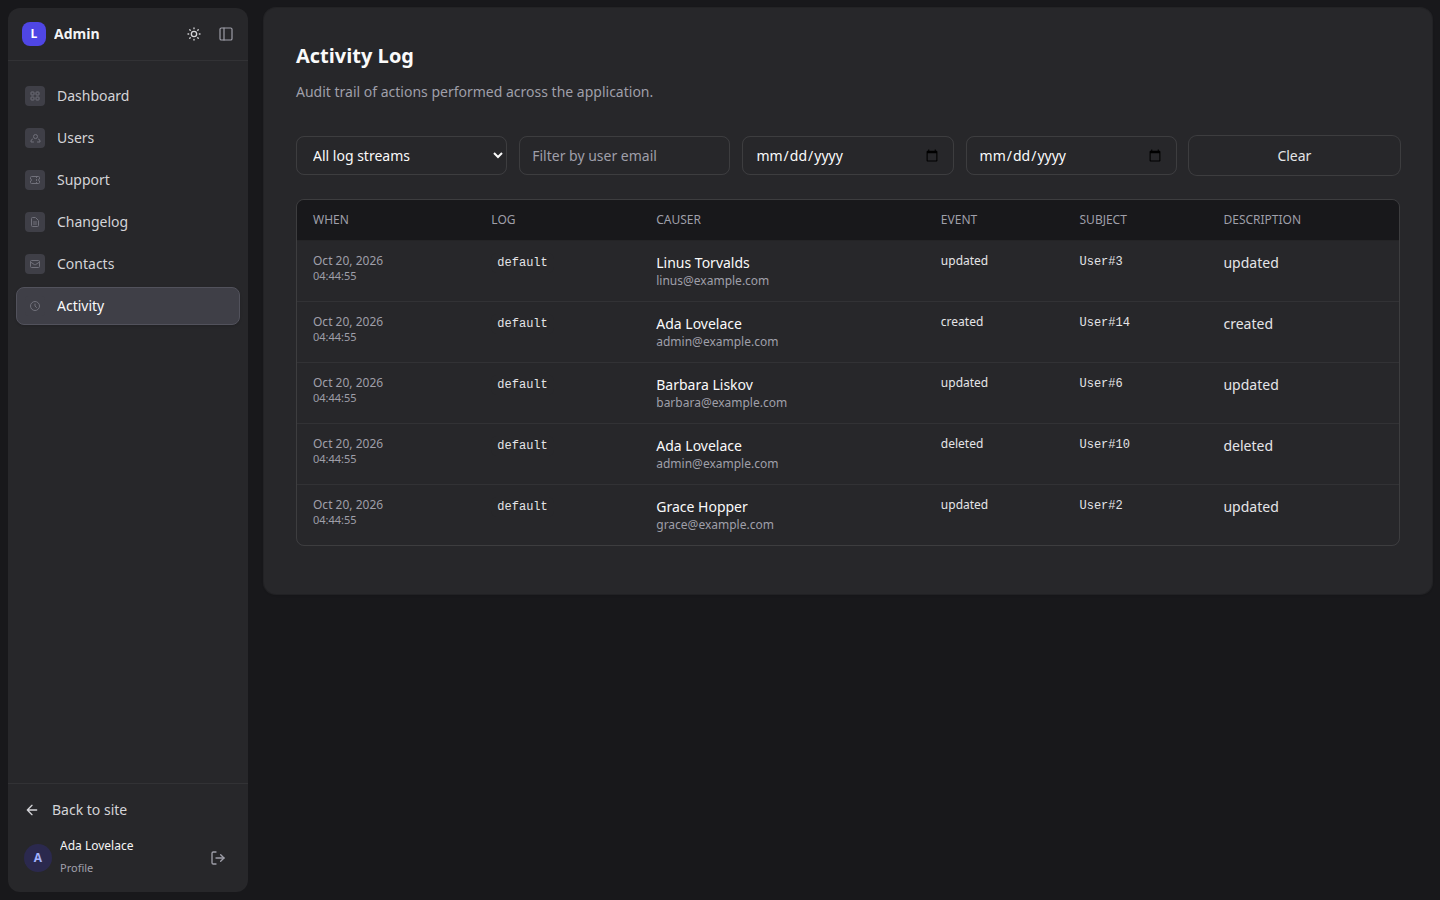Open Contacts in the sidebar

click(128, 264)
